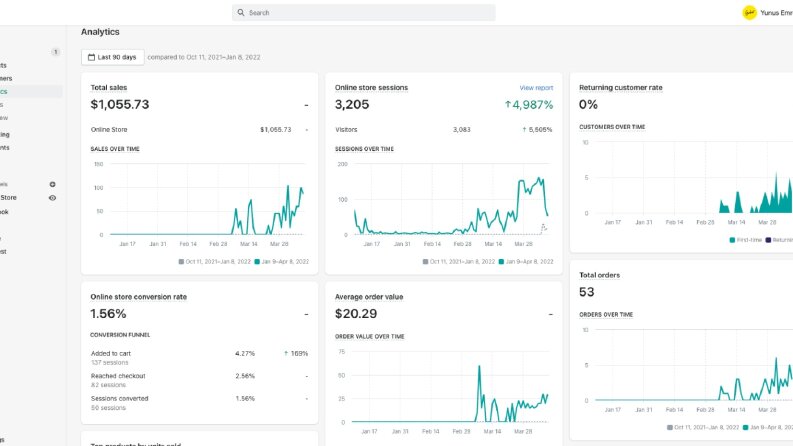
Task: Click the Sales over time chart
Action: coord(200,204)
